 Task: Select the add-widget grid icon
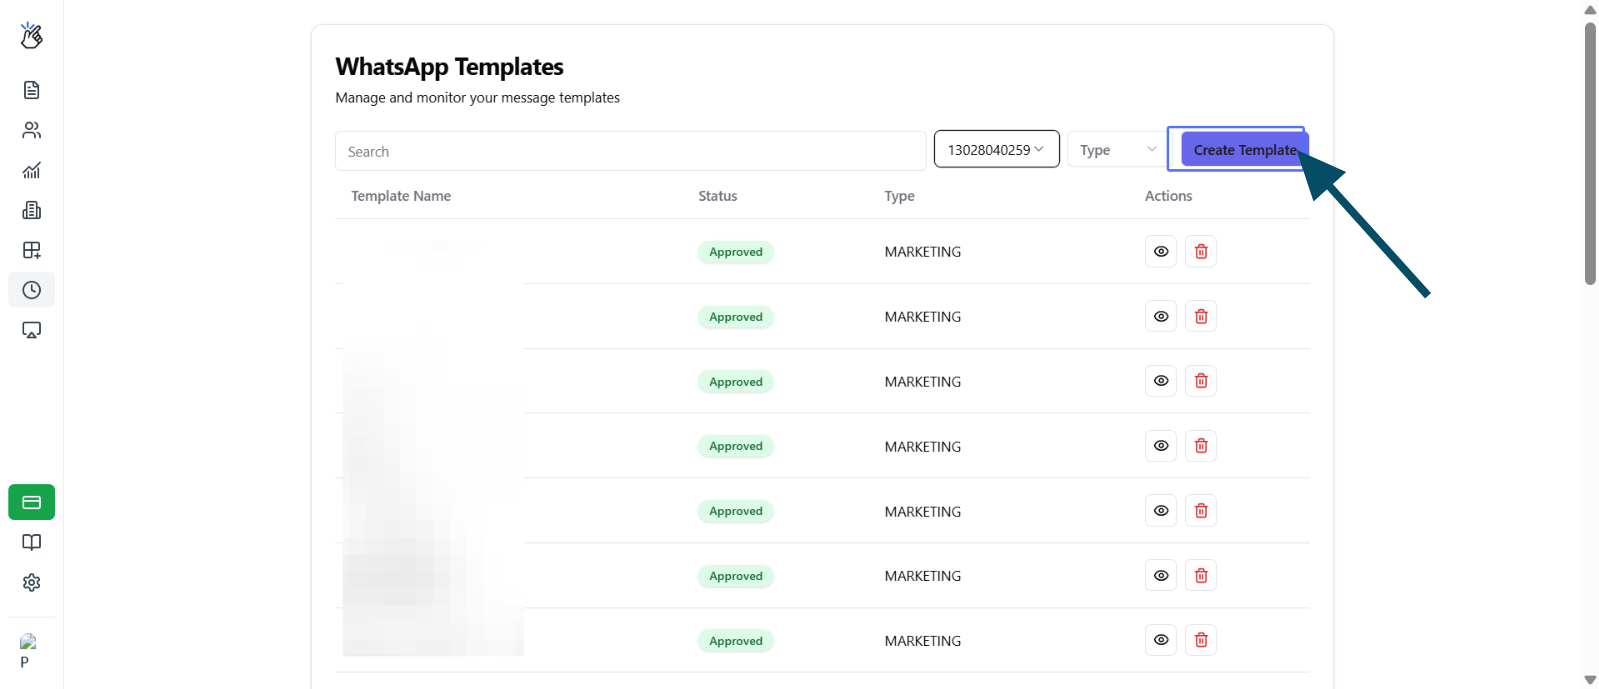(x=31, y=250)
